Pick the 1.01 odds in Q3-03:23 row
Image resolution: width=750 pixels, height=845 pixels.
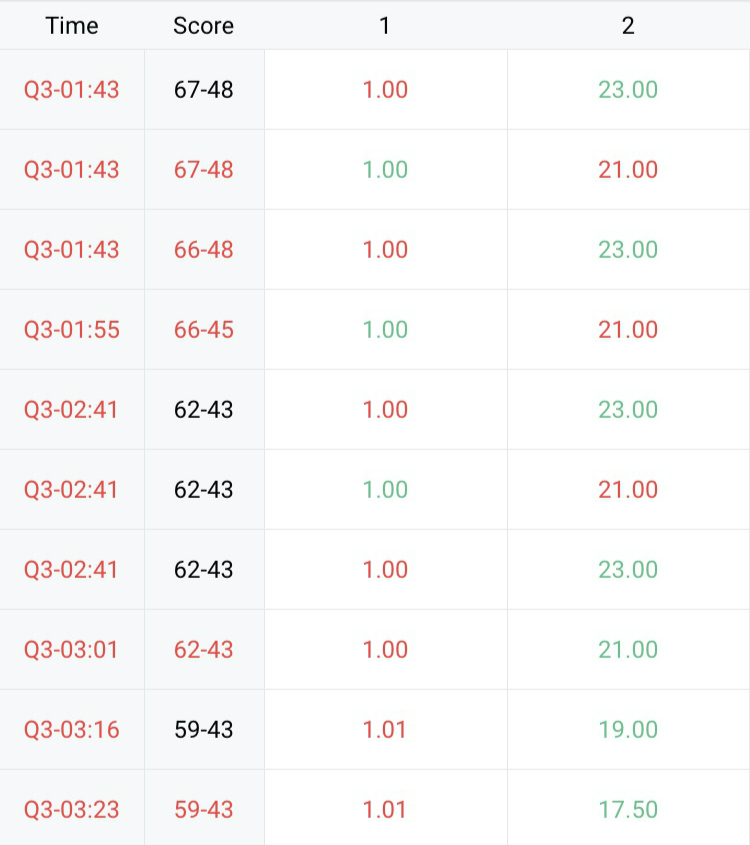[385, 810]
